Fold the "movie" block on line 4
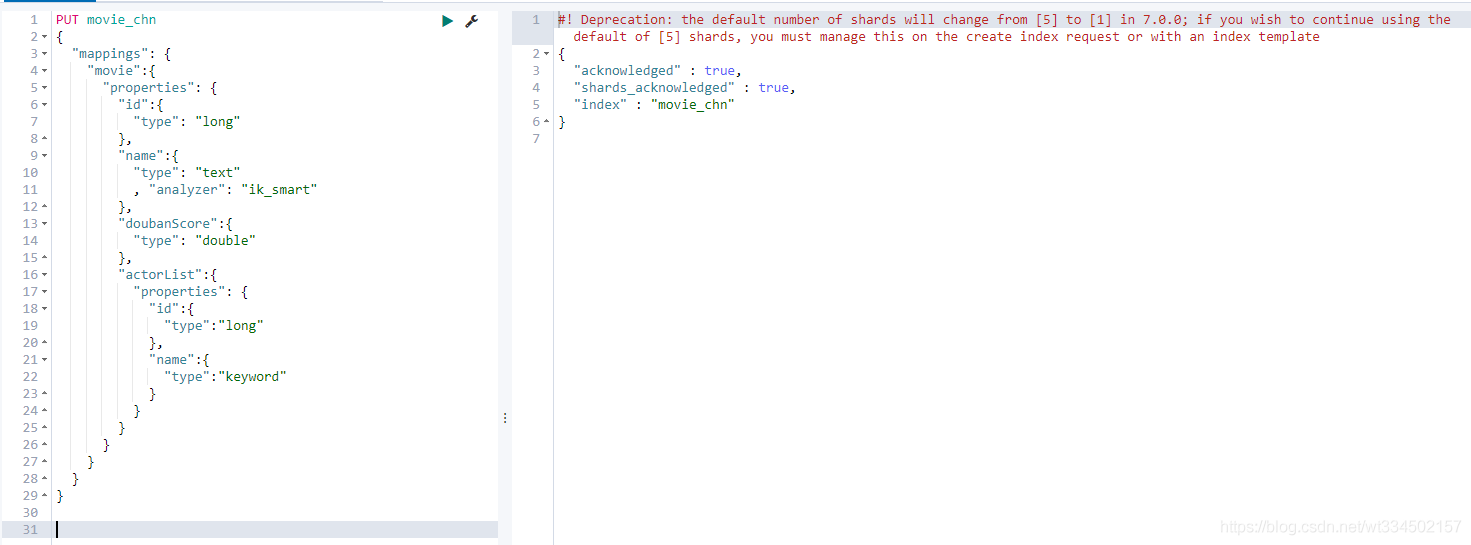The image size is (1471, 545). click(45, 71)
